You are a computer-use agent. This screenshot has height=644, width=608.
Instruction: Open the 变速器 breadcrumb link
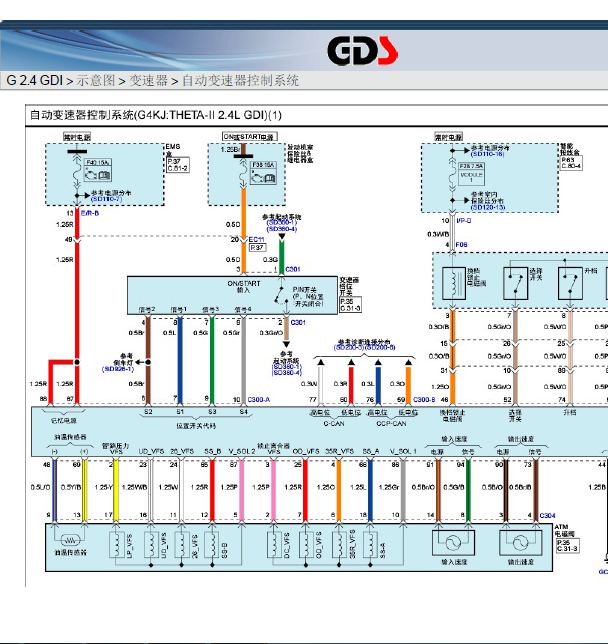148,80
